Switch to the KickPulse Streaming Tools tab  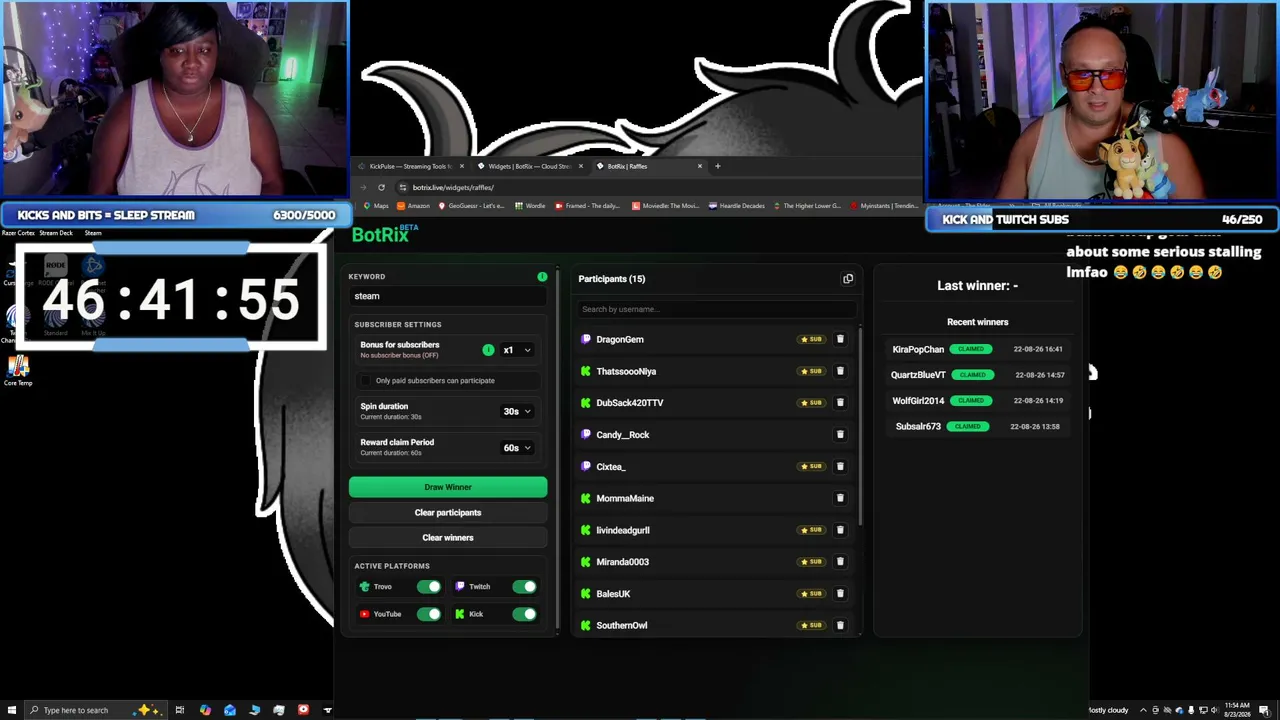coord(410,166)
